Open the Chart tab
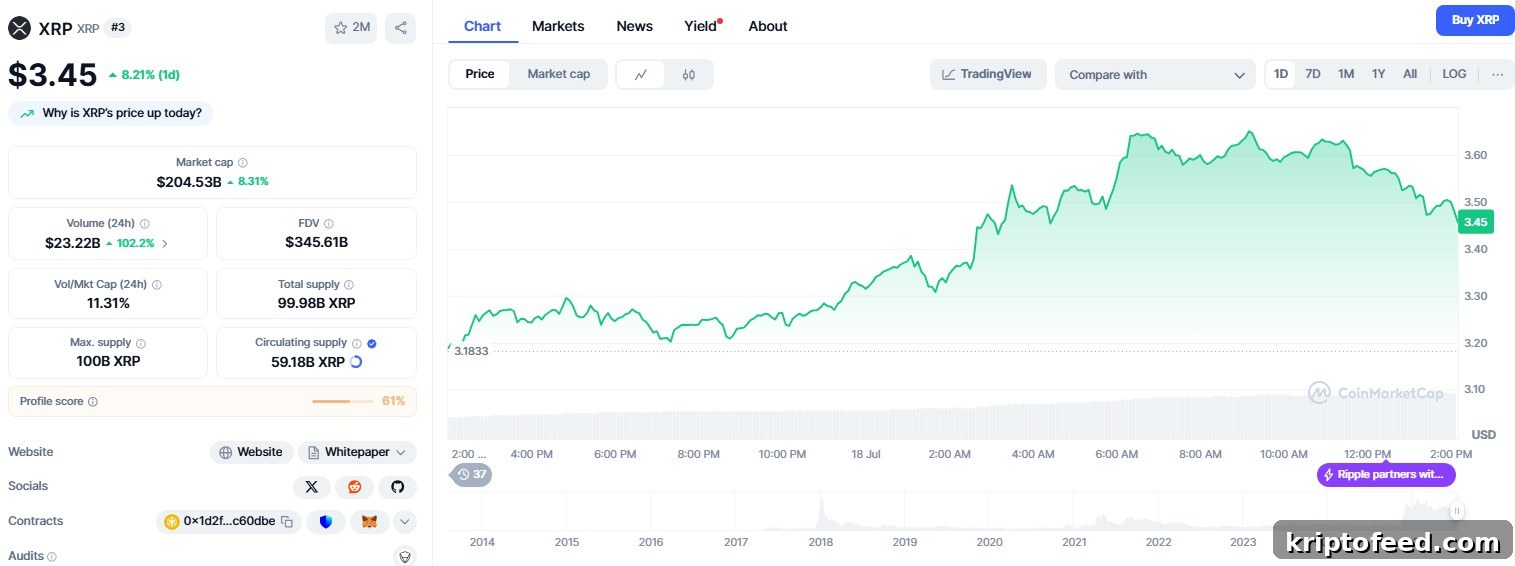 [x=483, y=26]
